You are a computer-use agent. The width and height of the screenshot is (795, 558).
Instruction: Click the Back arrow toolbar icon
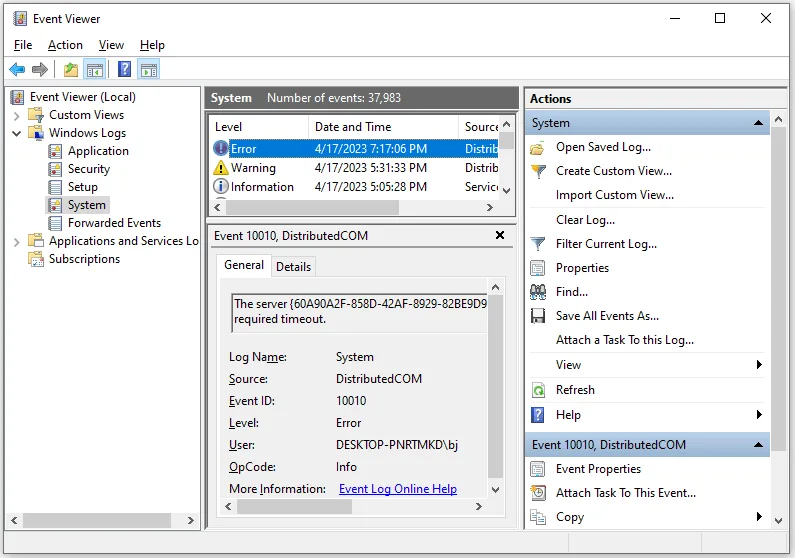click(17, 69)
